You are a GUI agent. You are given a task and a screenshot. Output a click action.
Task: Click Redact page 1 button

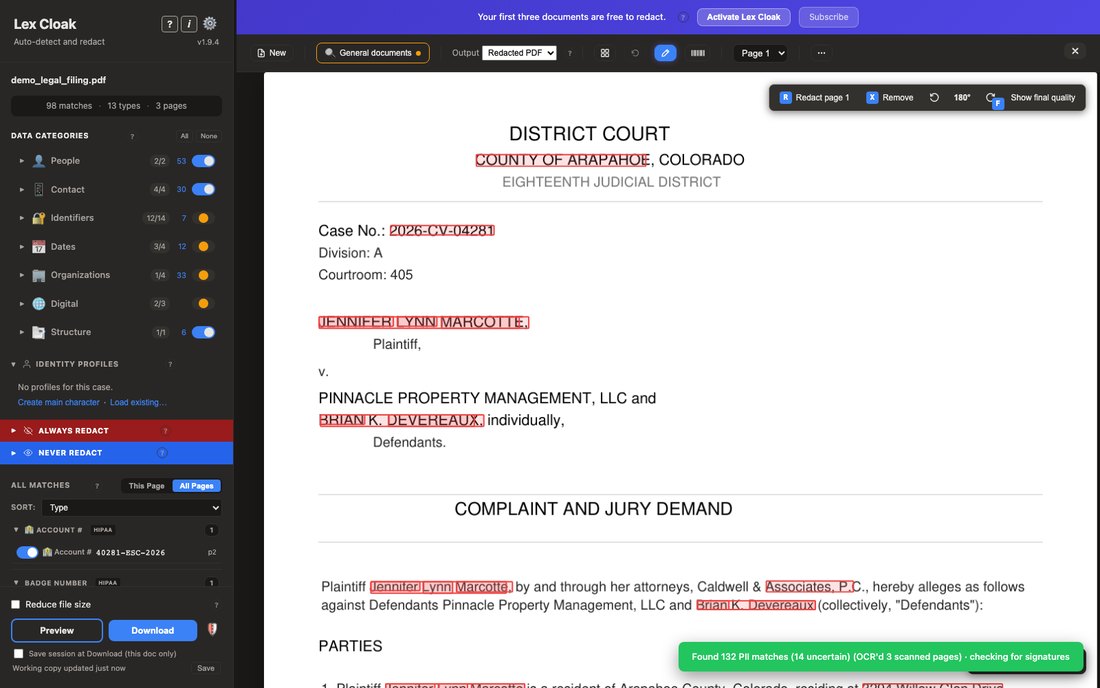point(814,97)
